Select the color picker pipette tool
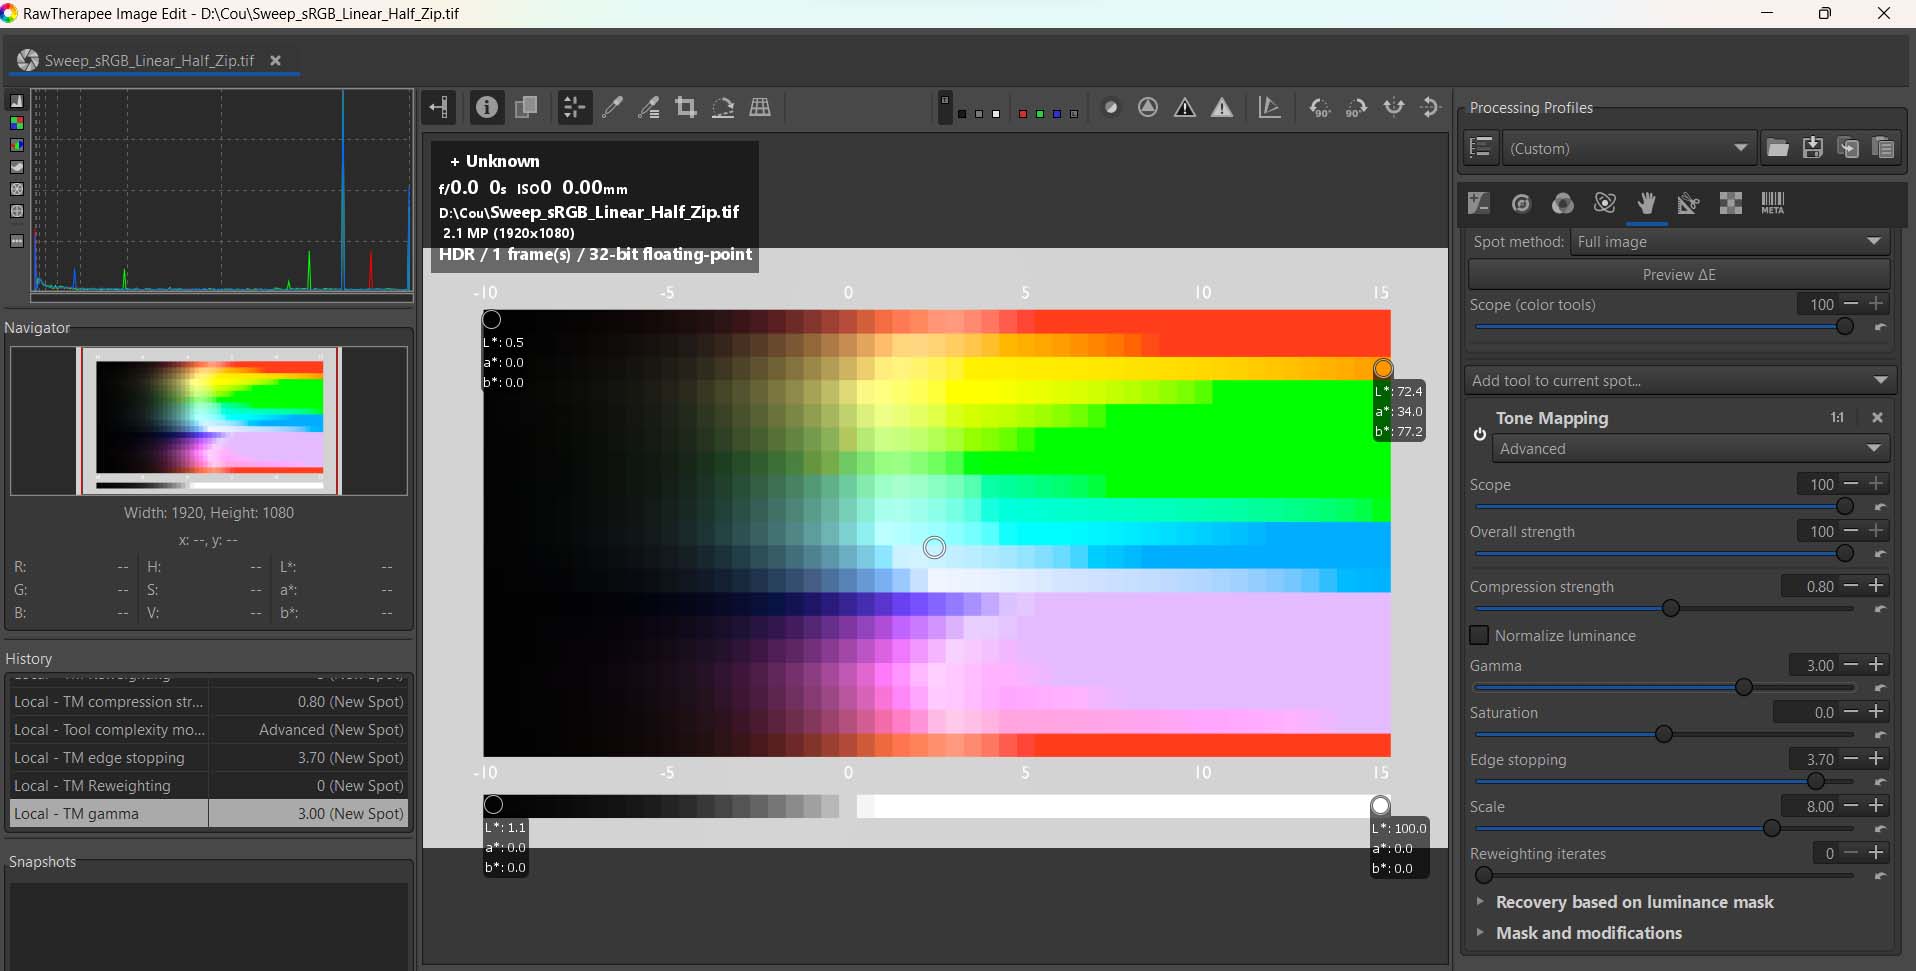 click(x=614, y=107)
